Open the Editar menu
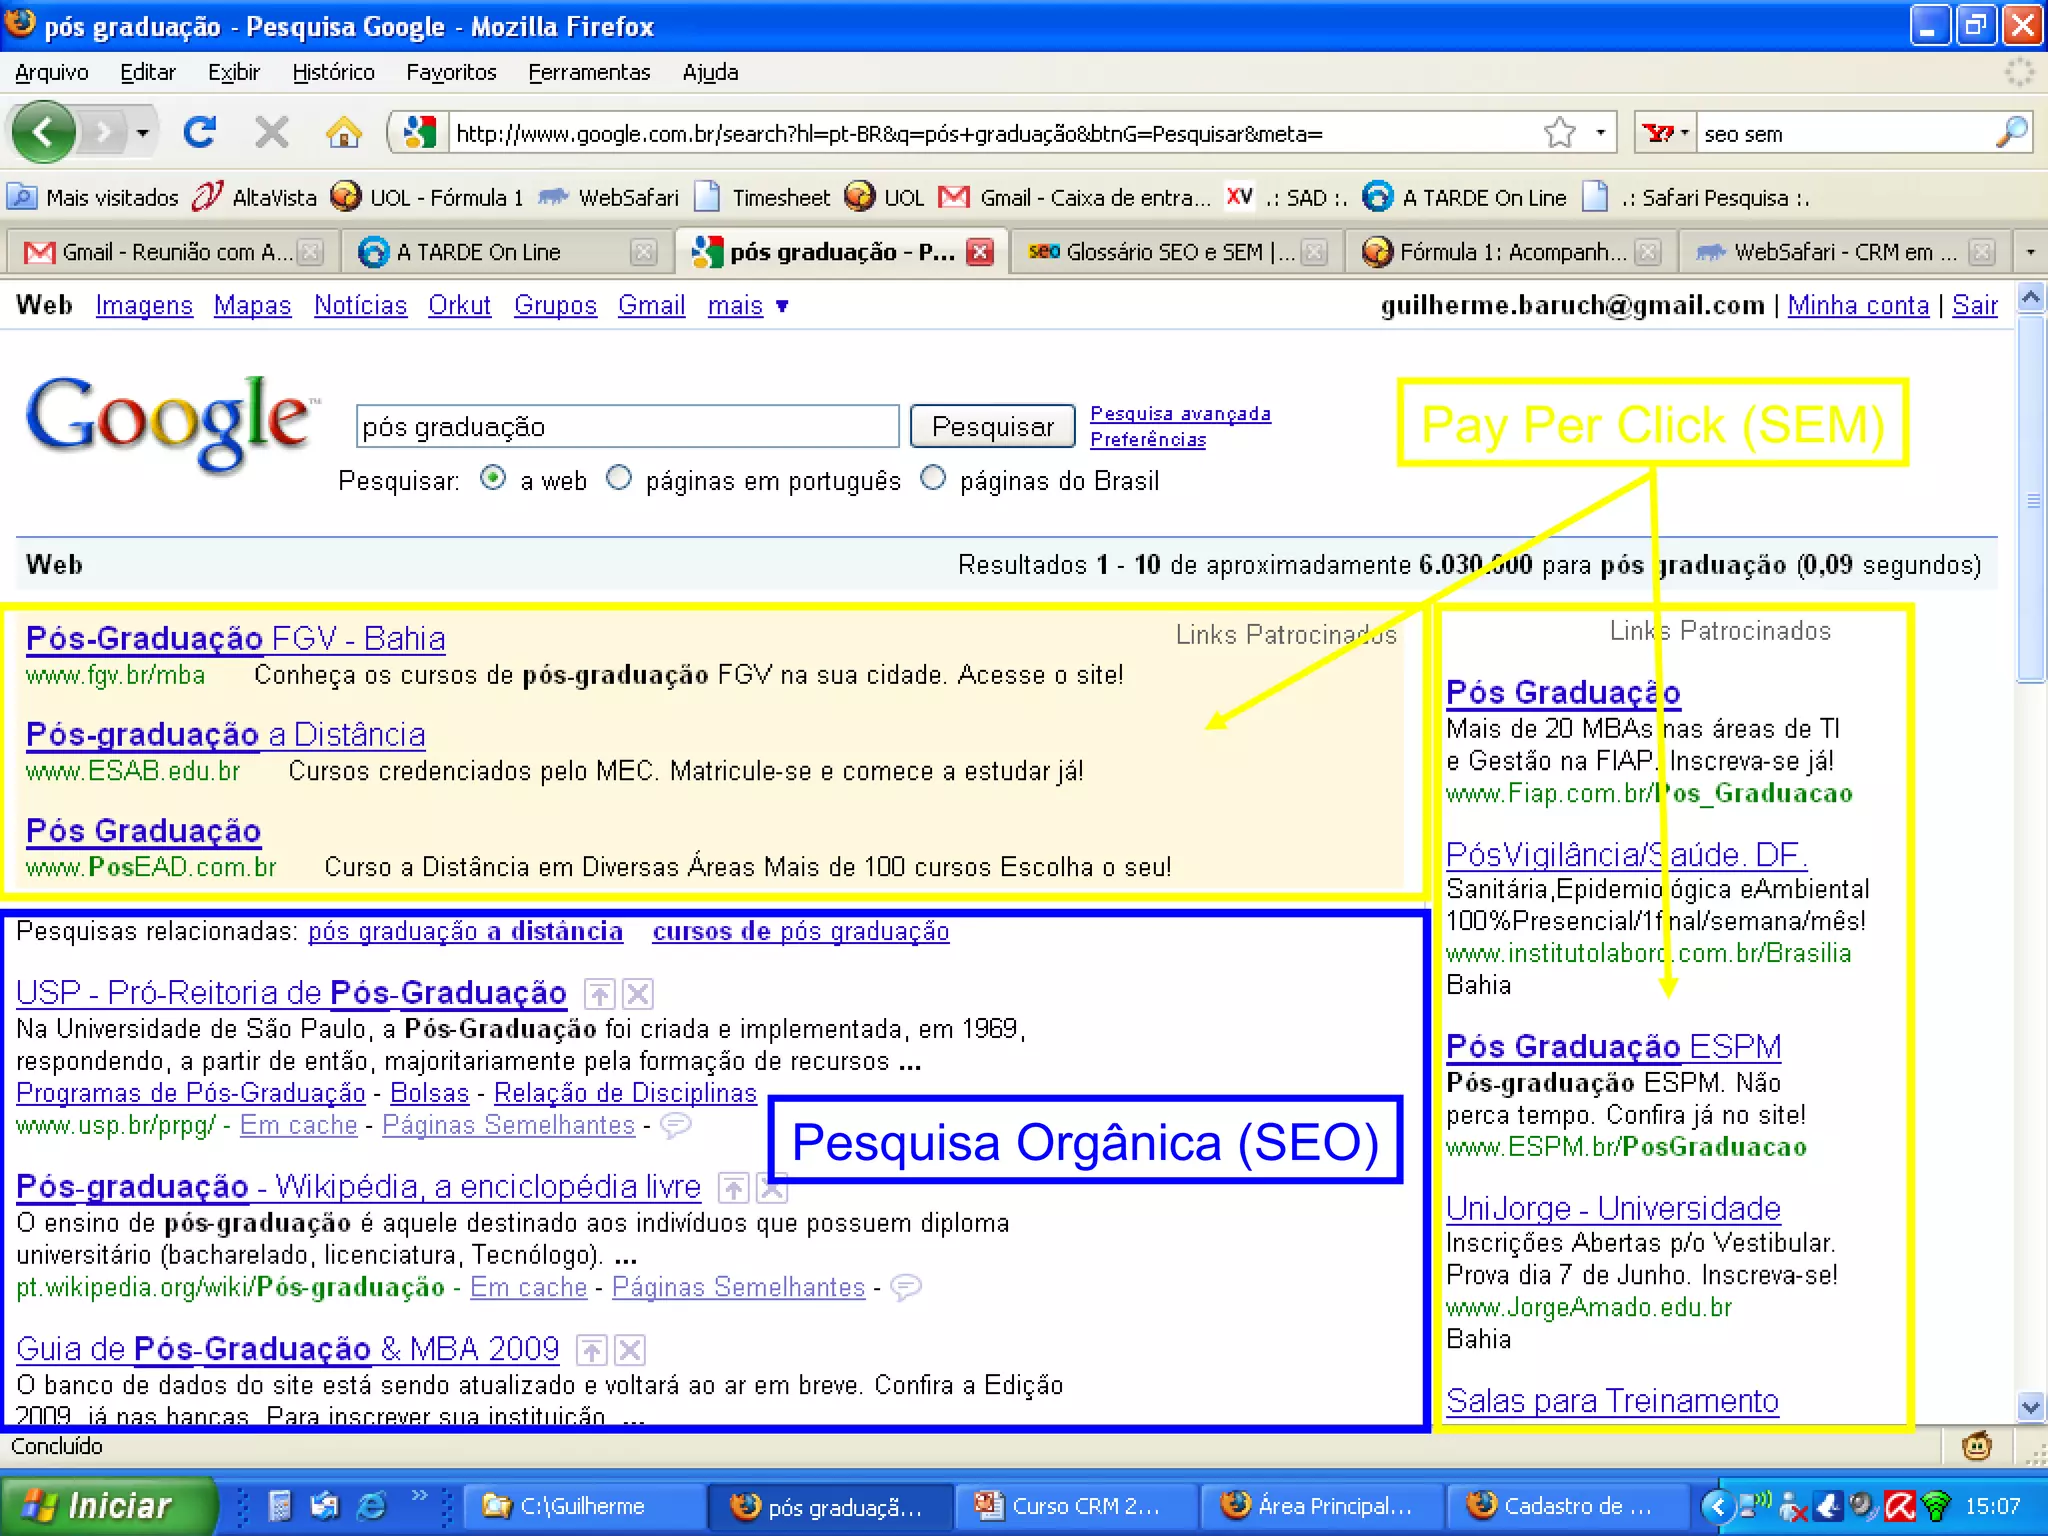This screenshot has width=2048, height=1536. coord(148,72)
